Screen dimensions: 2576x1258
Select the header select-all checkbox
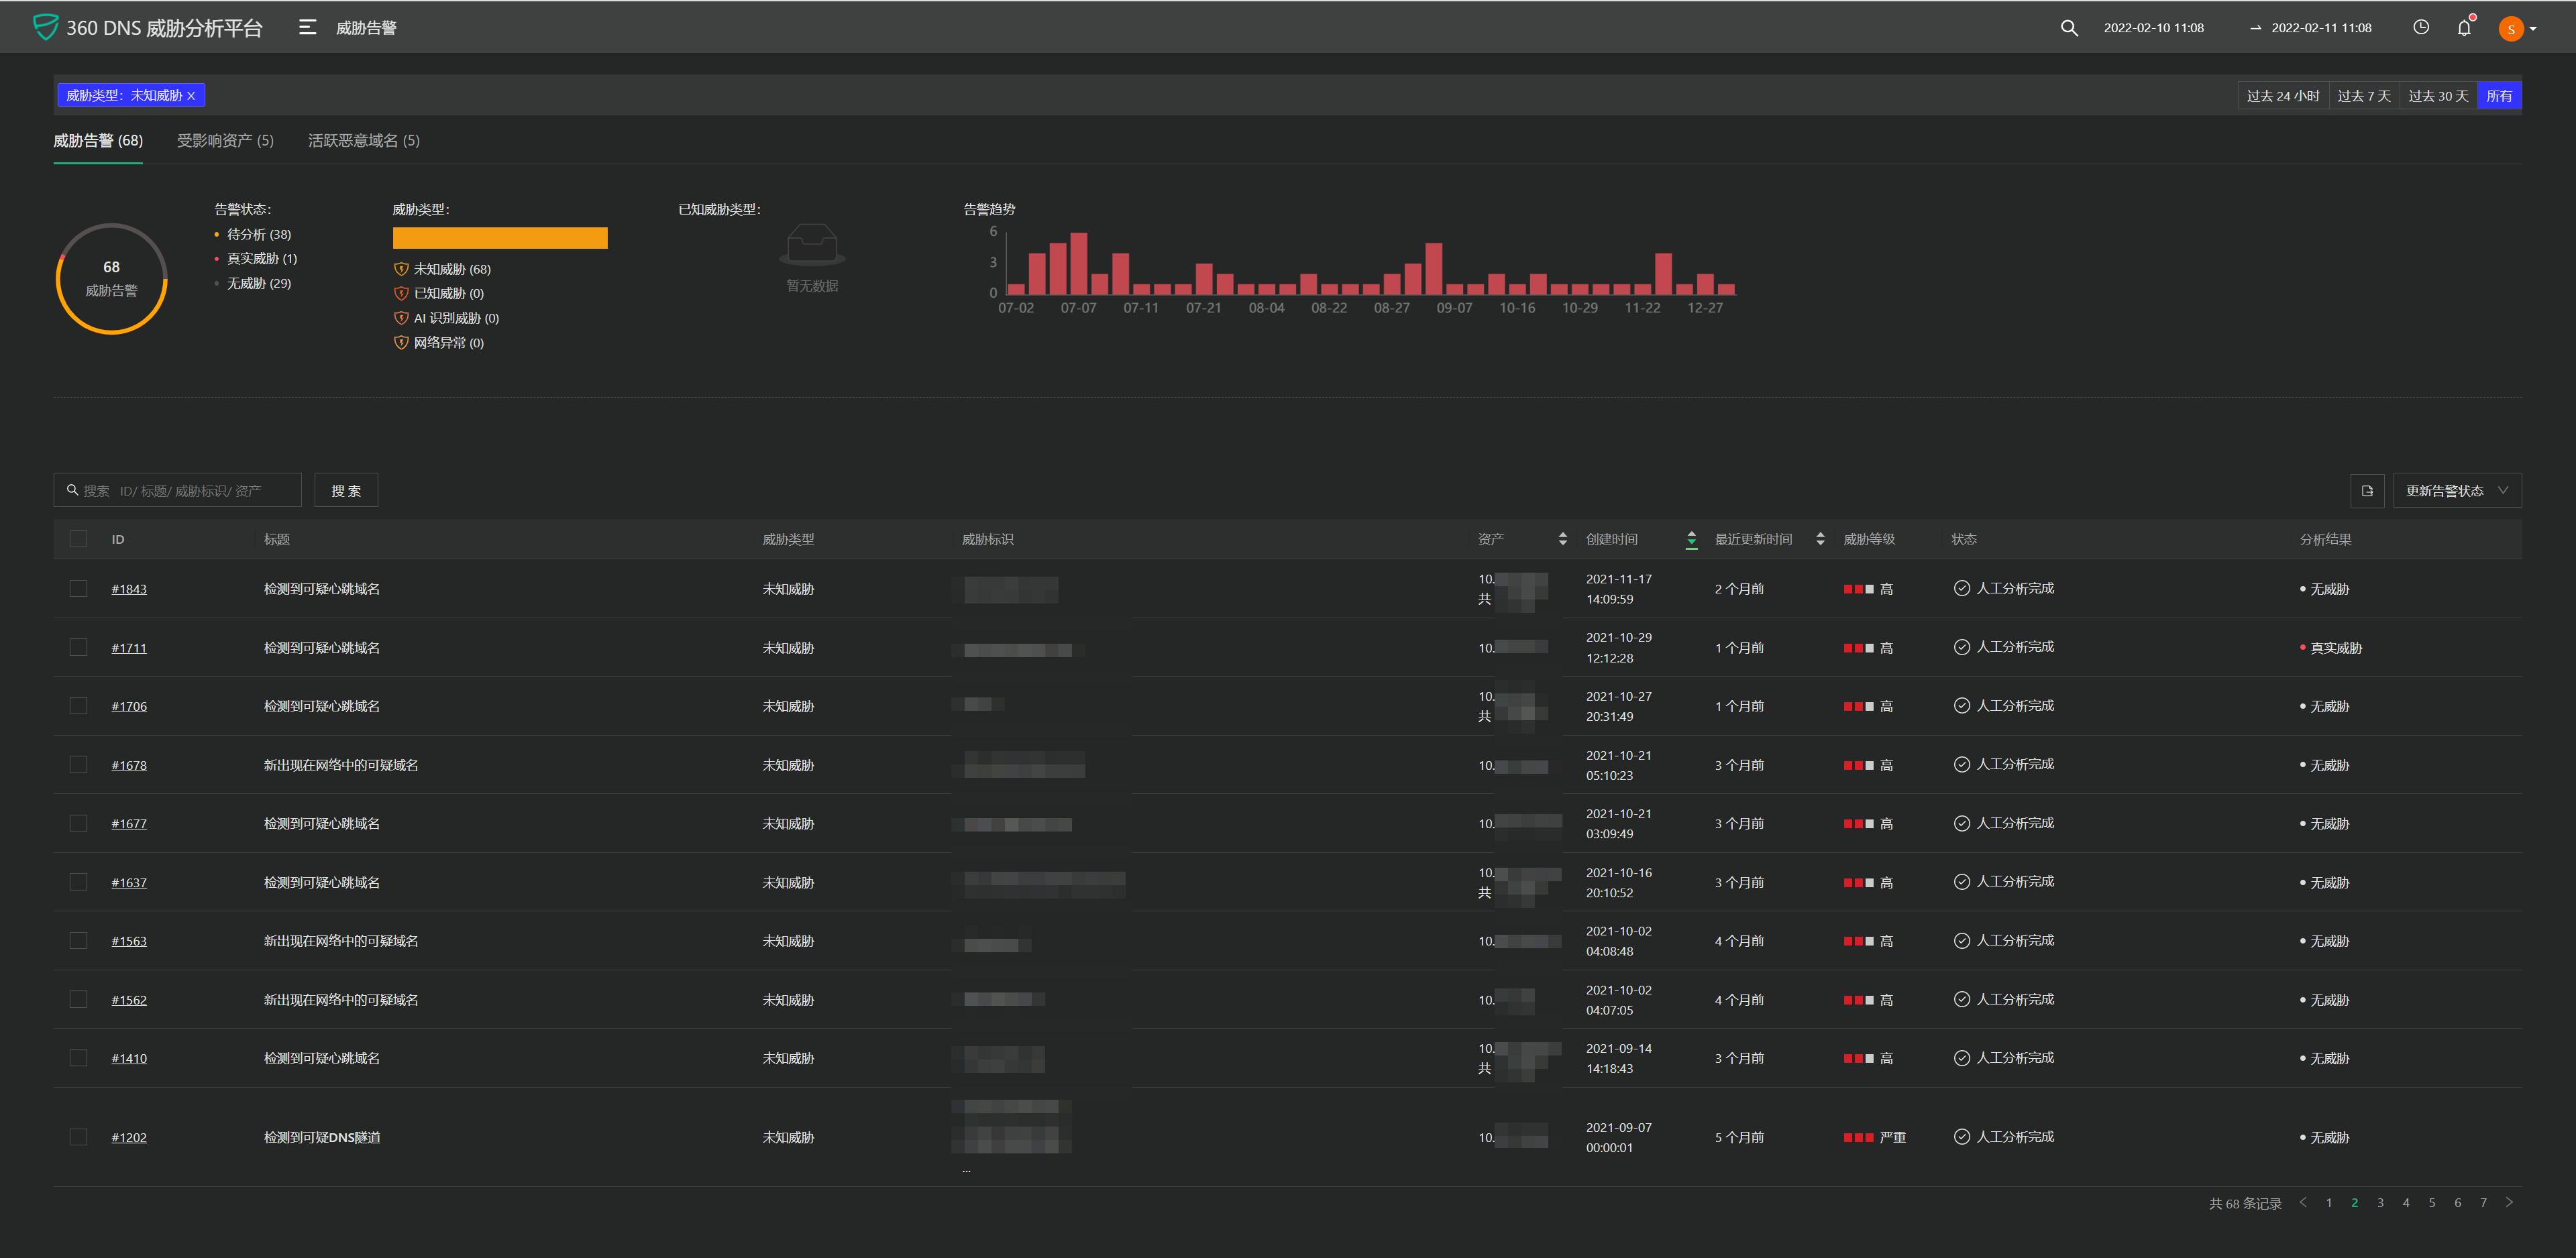[x=78, y=539]
